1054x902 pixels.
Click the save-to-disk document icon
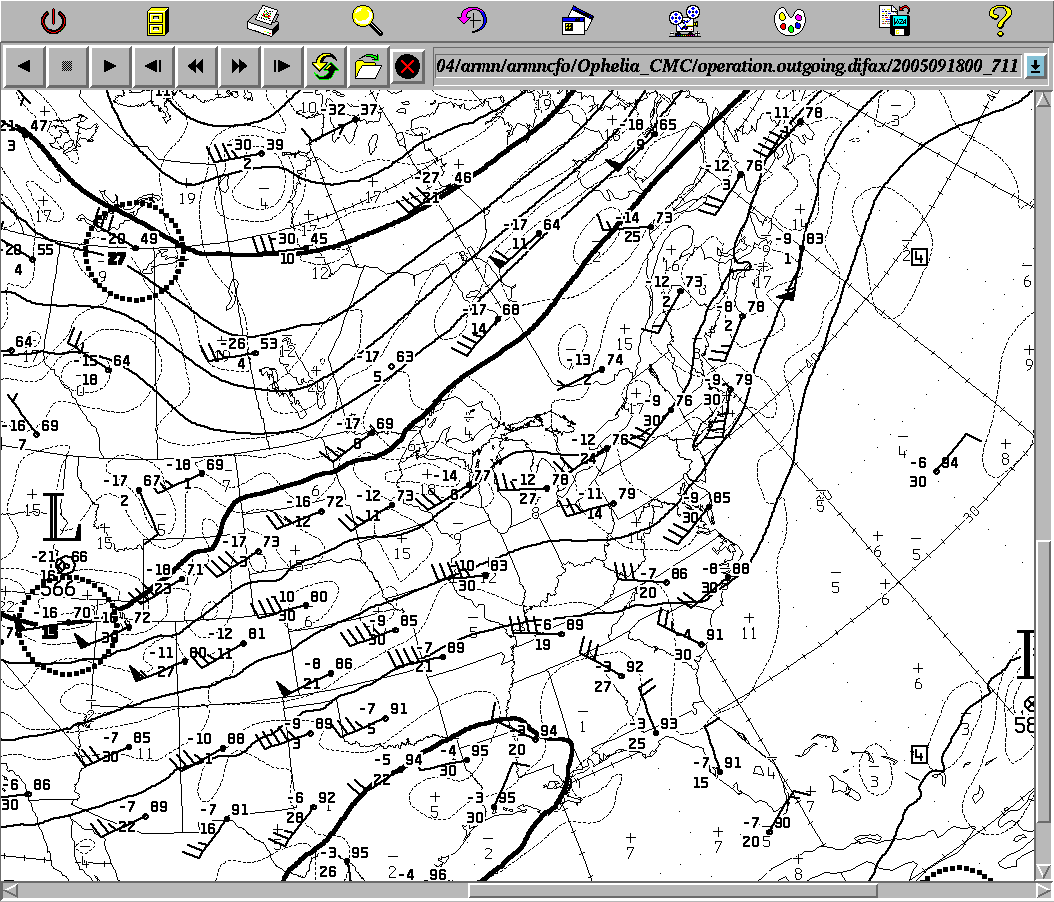[894, 20]
